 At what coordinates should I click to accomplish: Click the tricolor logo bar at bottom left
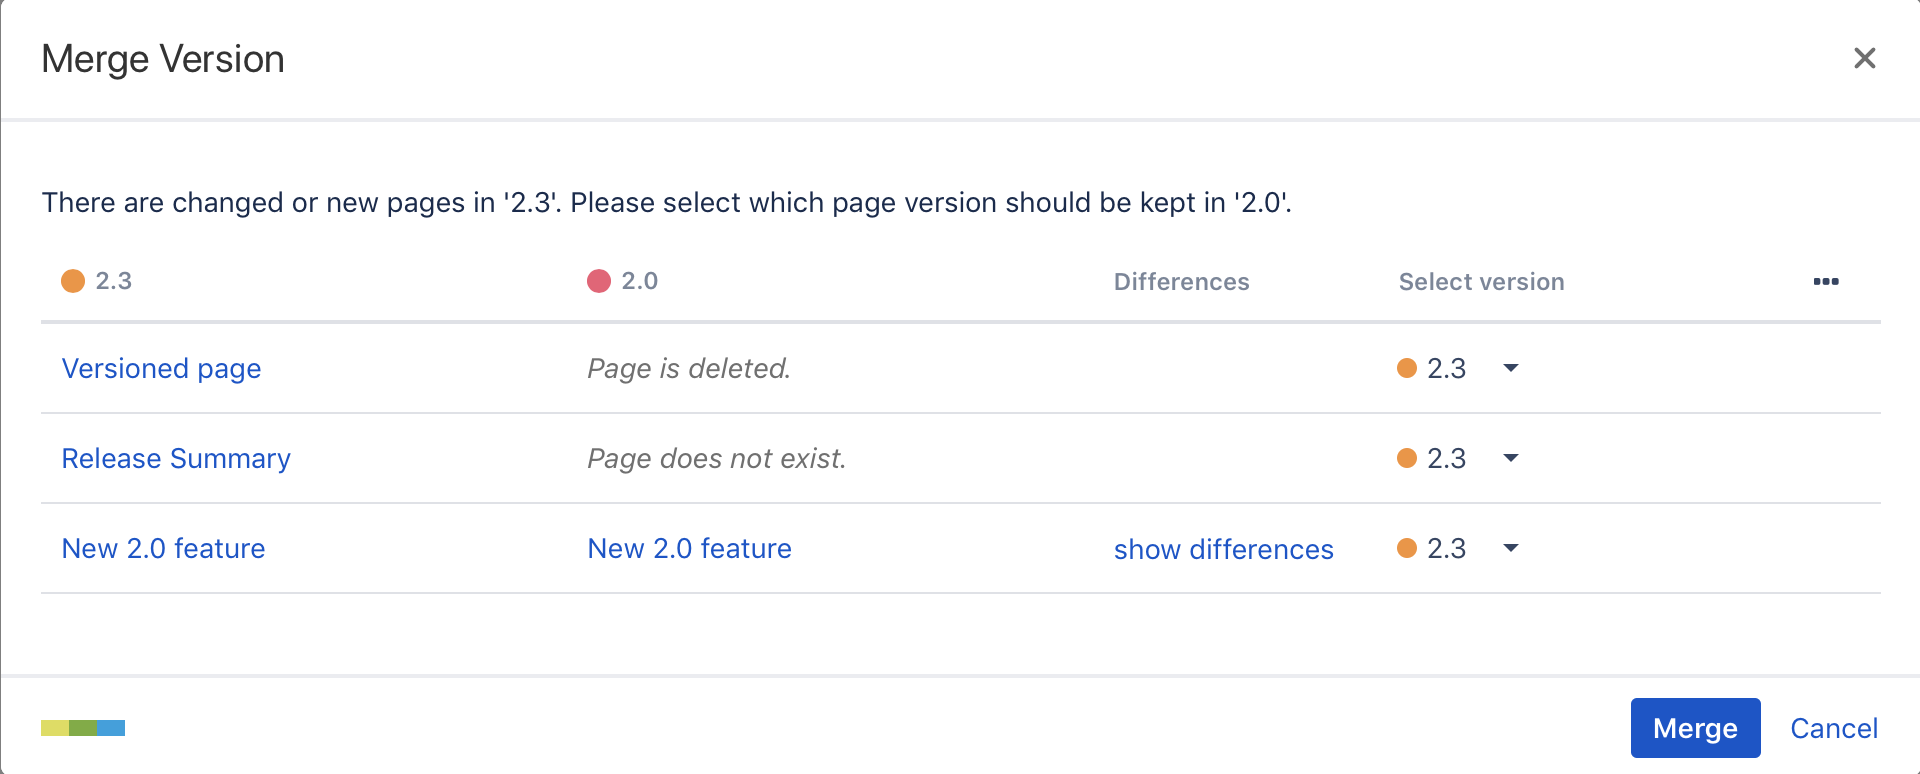(83, 728)
